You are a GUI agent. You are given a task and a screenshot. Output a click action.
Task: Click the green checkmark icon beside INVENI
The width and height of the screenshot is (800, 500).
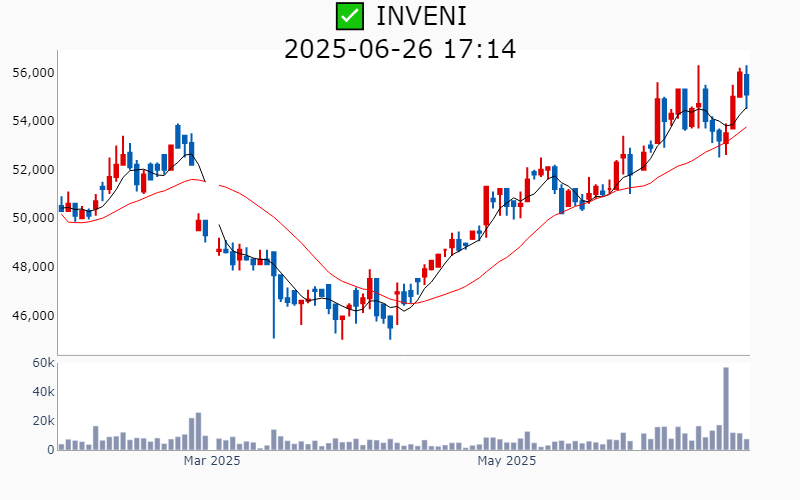click(350, 16)
